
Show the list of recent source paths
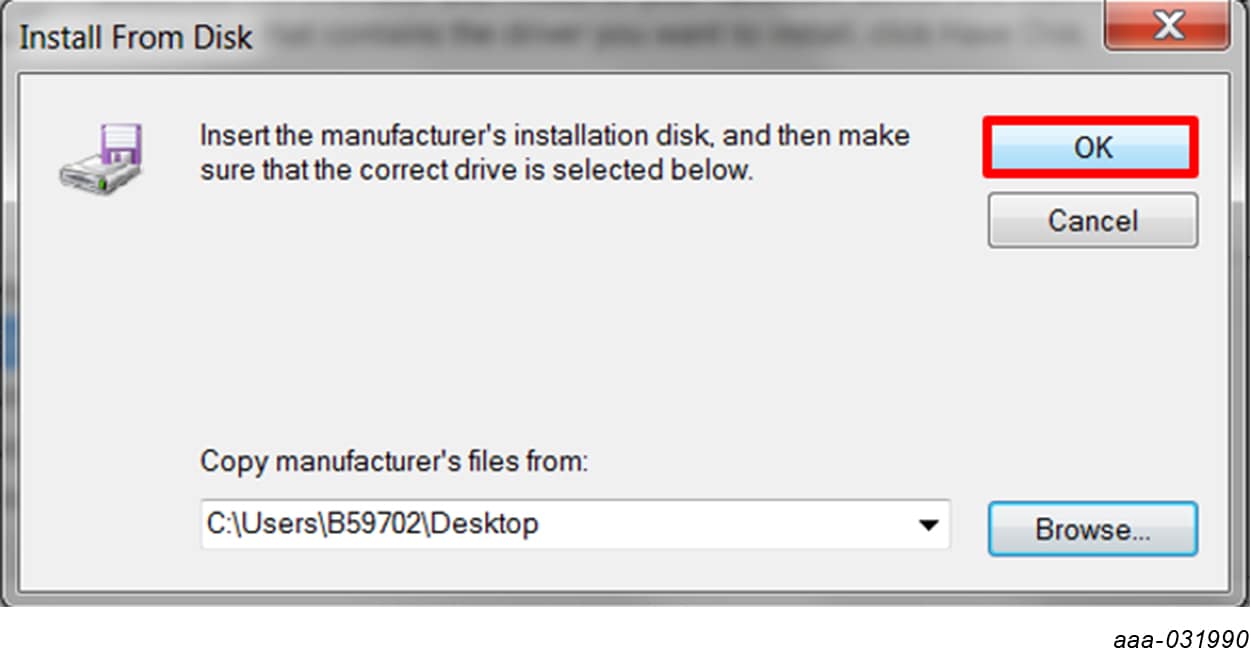coord(929,525)
